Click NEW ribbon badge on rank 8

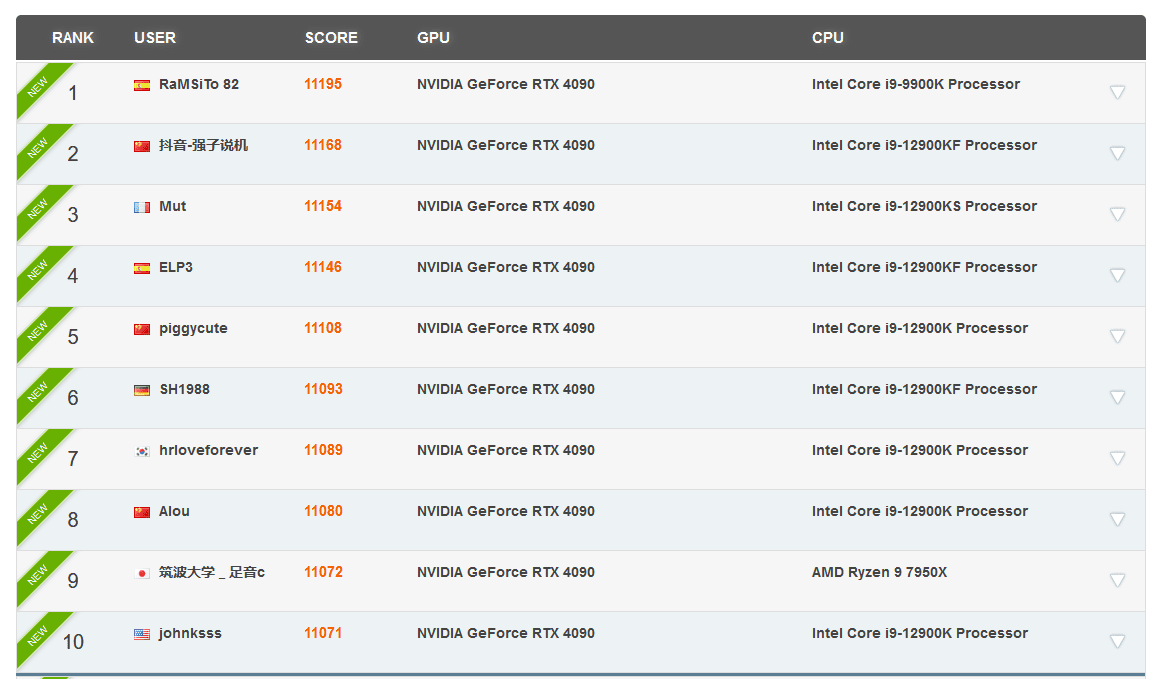point(39,514)
